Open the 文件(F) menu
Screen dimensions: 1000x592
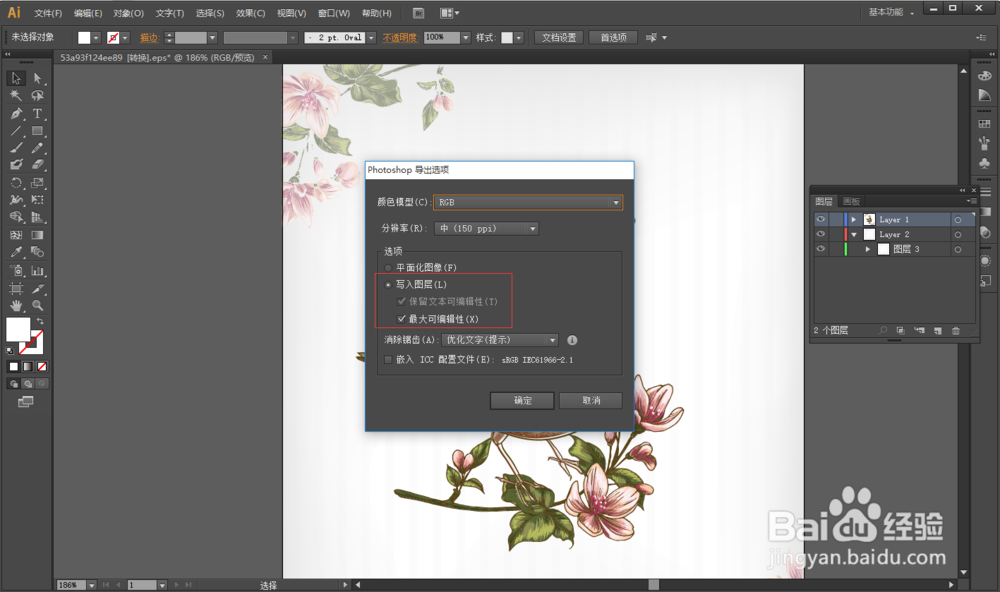pyautogui.click(x=50, y=13)
